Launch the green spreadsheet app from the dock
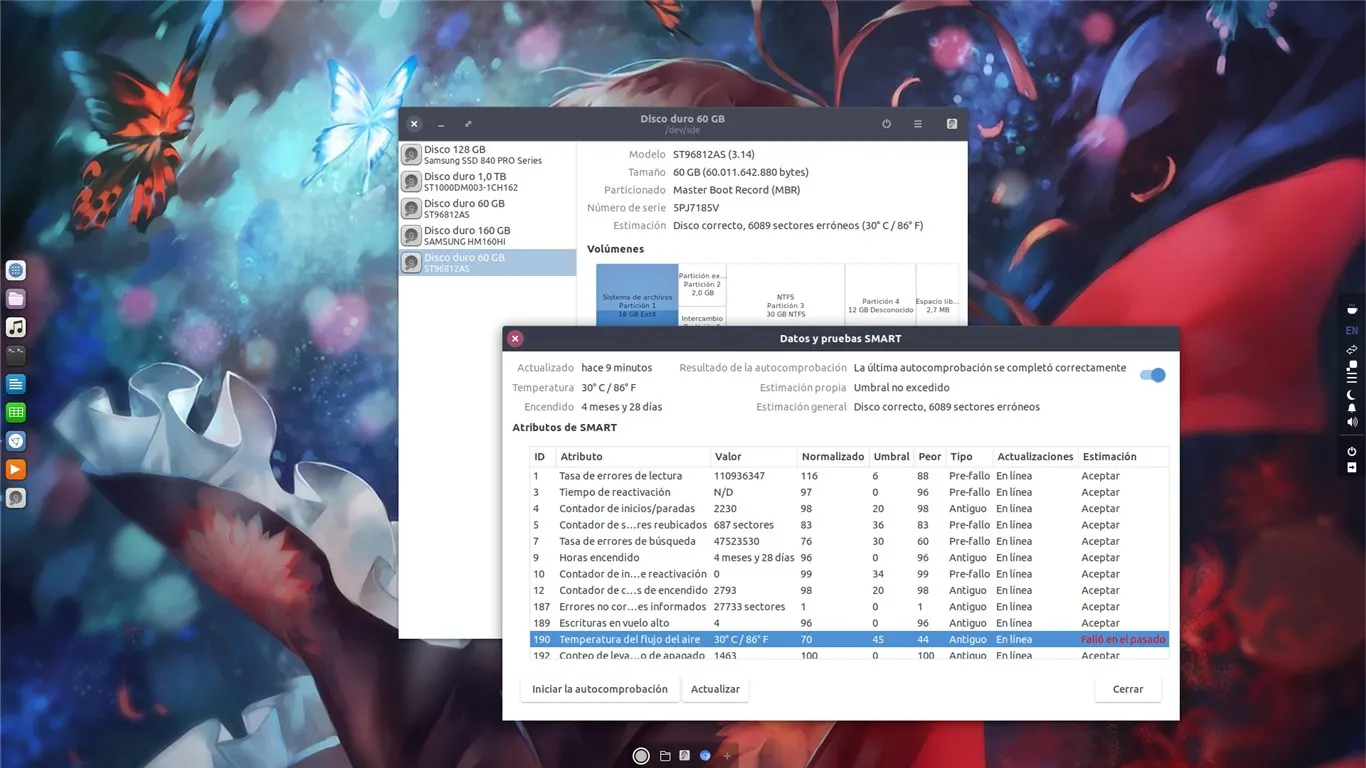 pos(15,411)
